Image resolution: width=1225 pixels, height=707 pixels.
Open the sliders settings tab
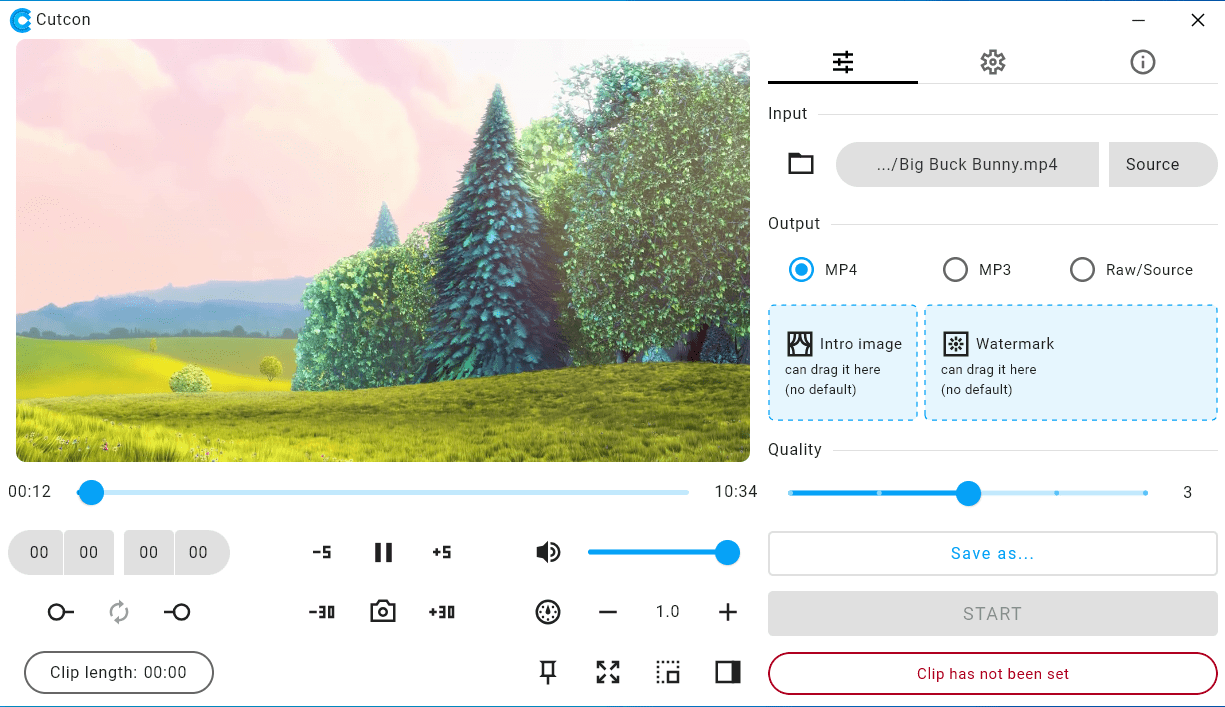(843, 62)
